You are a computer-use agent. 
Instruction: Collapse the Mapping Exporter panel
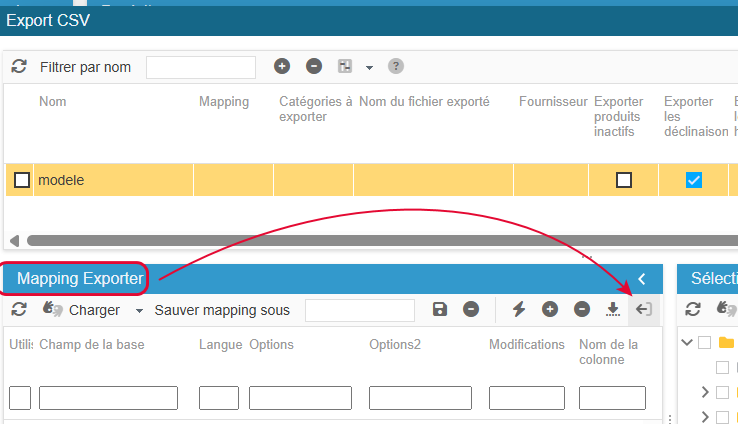point(642,279)
